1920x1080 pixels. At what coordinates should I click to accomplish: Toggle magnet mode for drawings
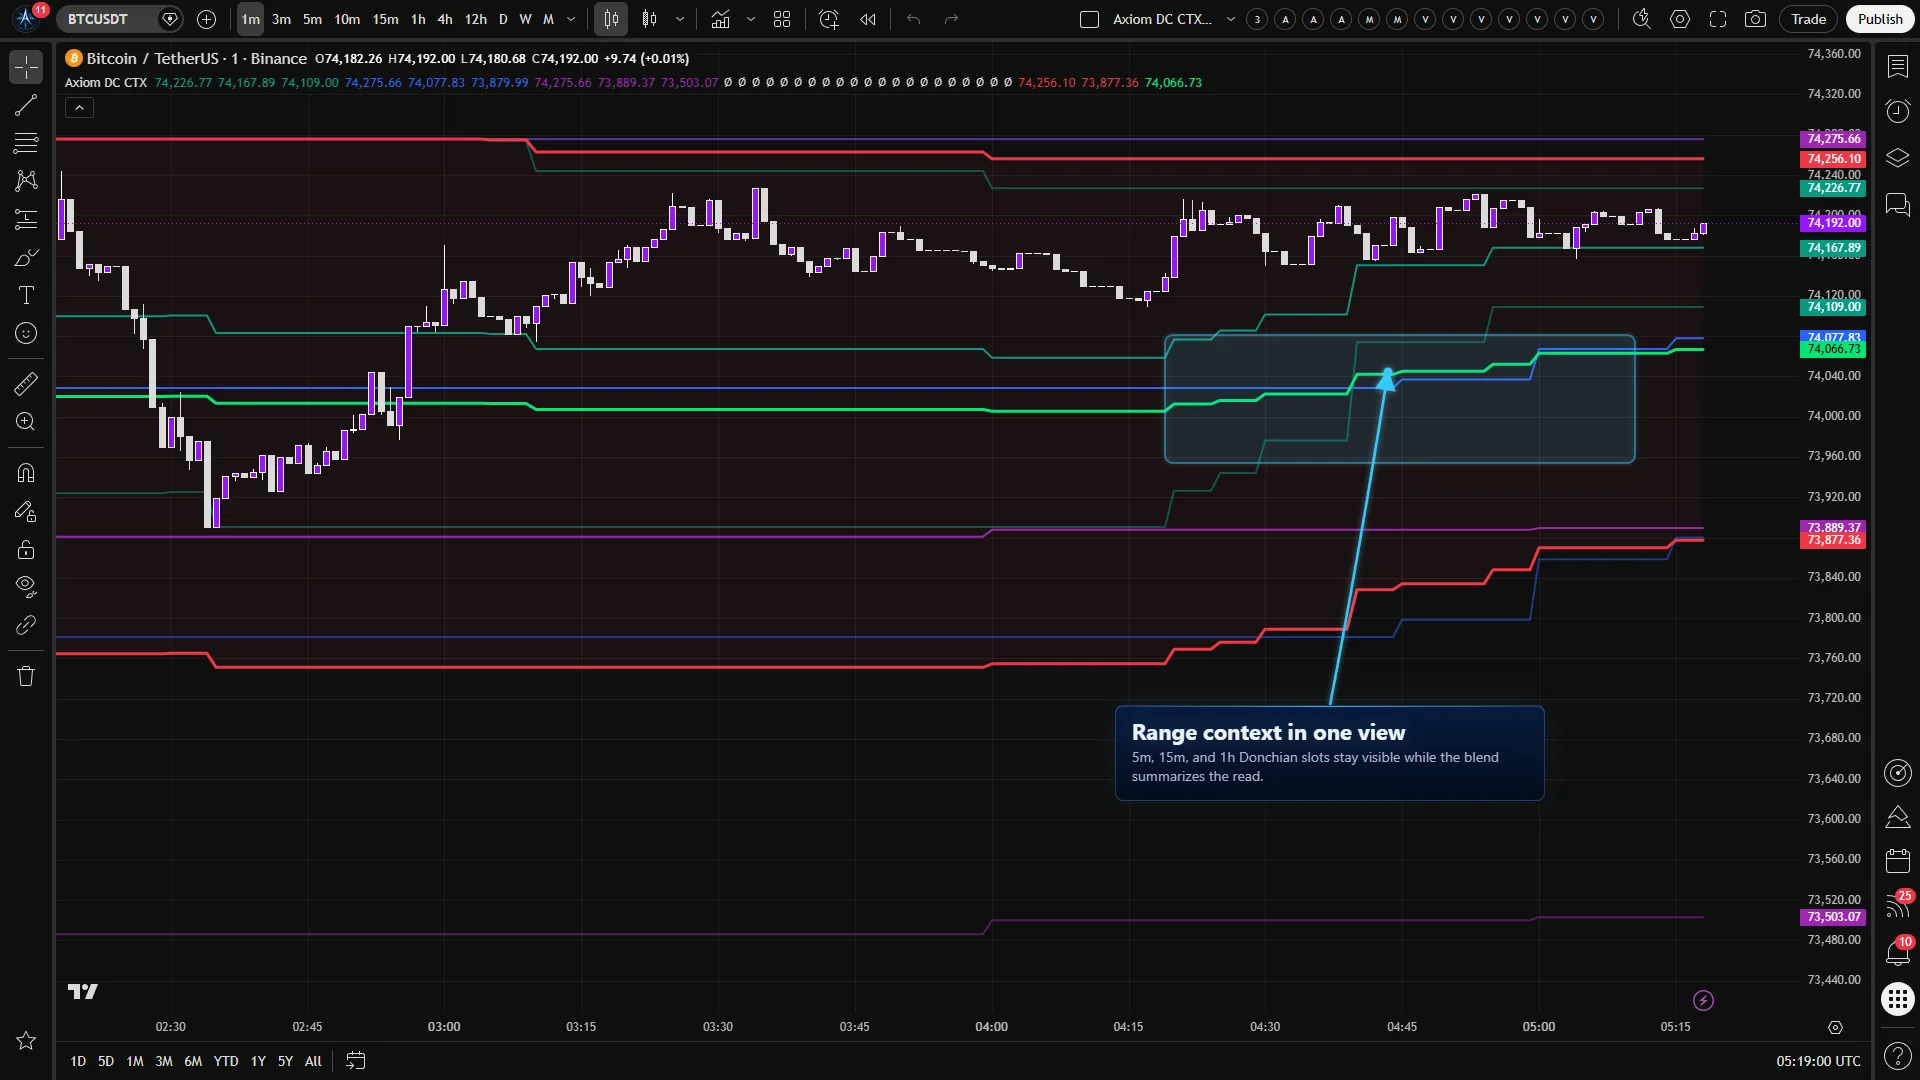click(26, 472)
